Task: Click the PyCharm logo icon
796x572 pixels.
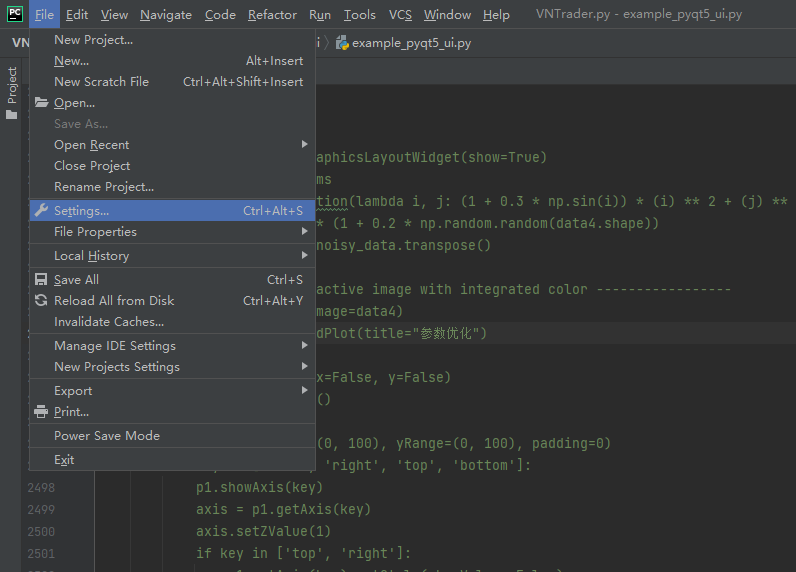Action: (x=15, y=14)
